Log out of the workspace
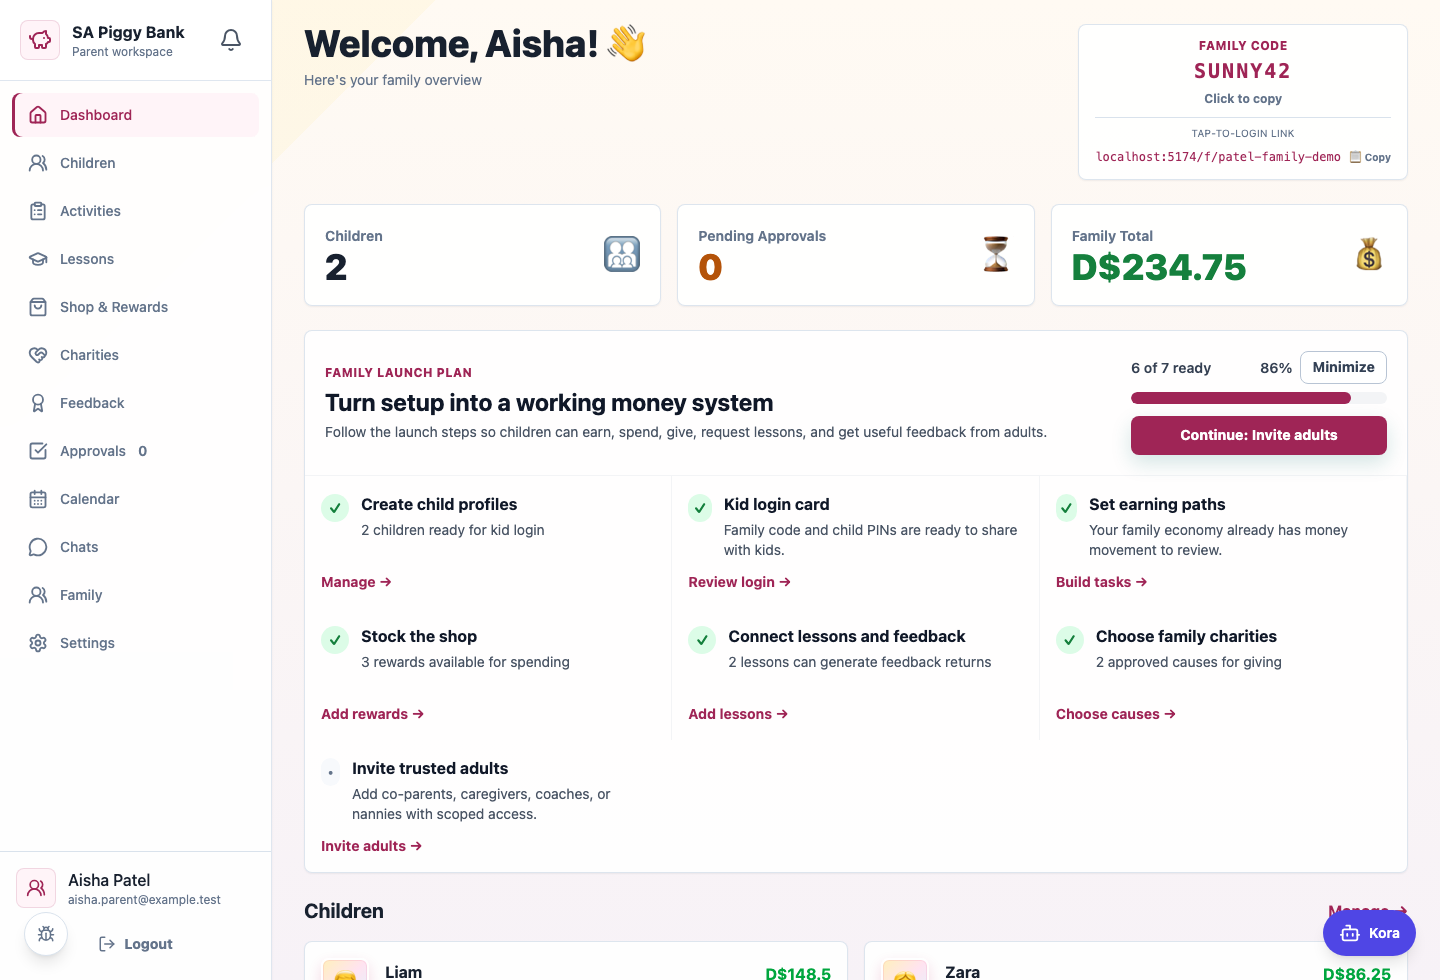Image resolution: width=1440 pixels, height=980 pixels. click(136, 944)
